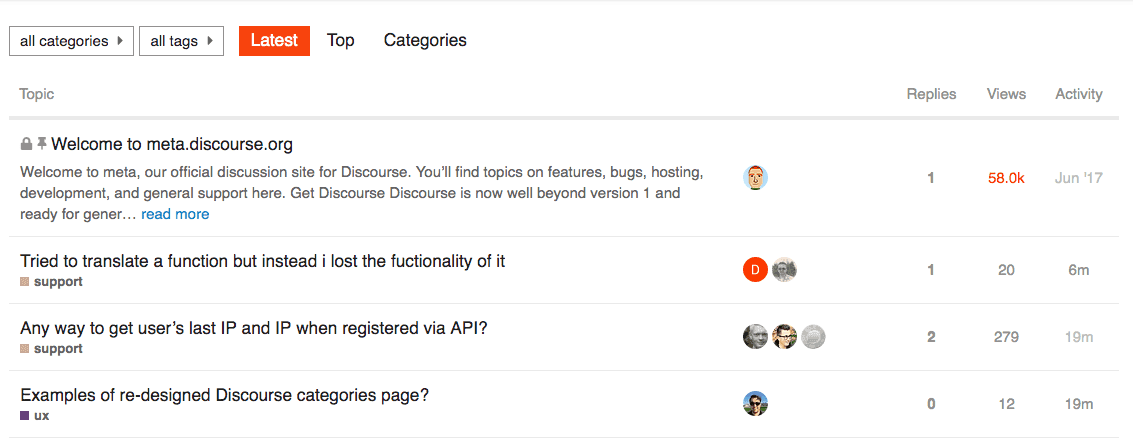
Task: Click the ux category tag
Action: coord(41,416)
